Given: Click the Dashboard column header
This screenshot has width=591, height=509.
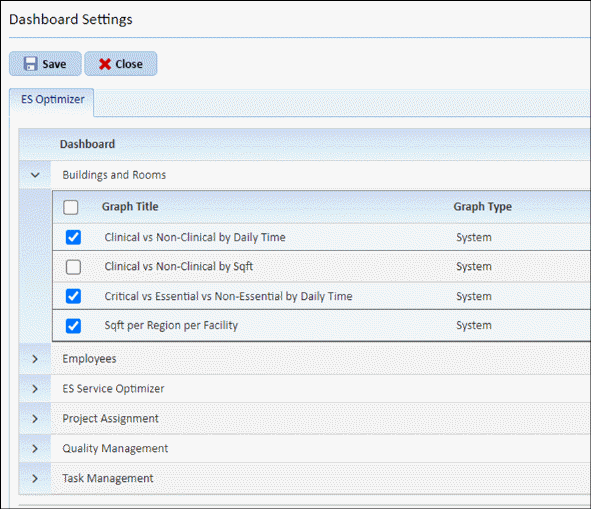Looking at the screenshot, I should (87, 144).
